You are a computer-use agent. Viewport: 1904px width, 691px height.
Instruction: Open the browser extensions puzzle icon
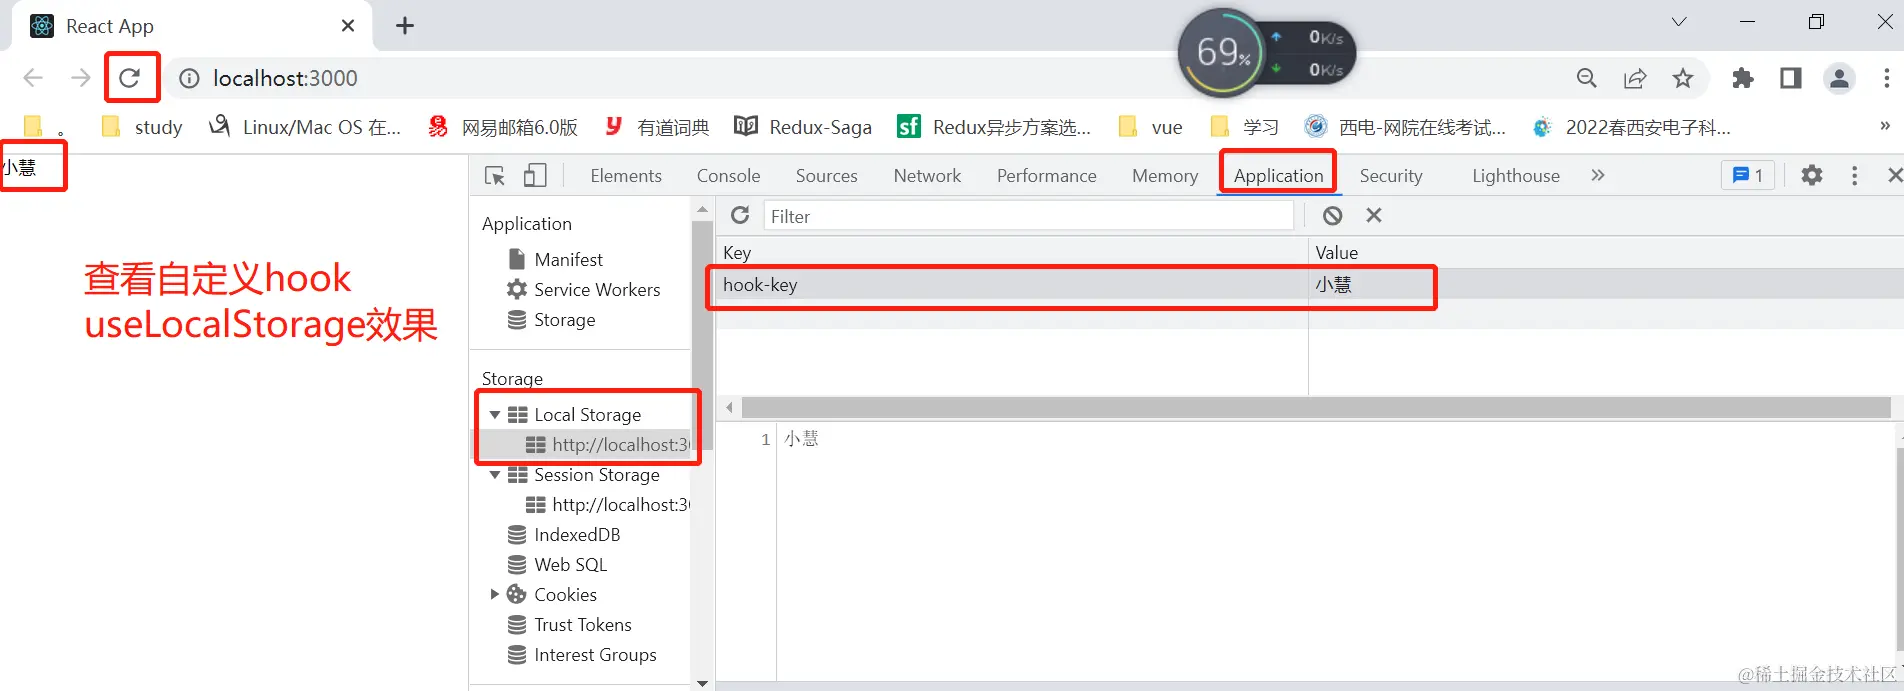[1743, 78]
